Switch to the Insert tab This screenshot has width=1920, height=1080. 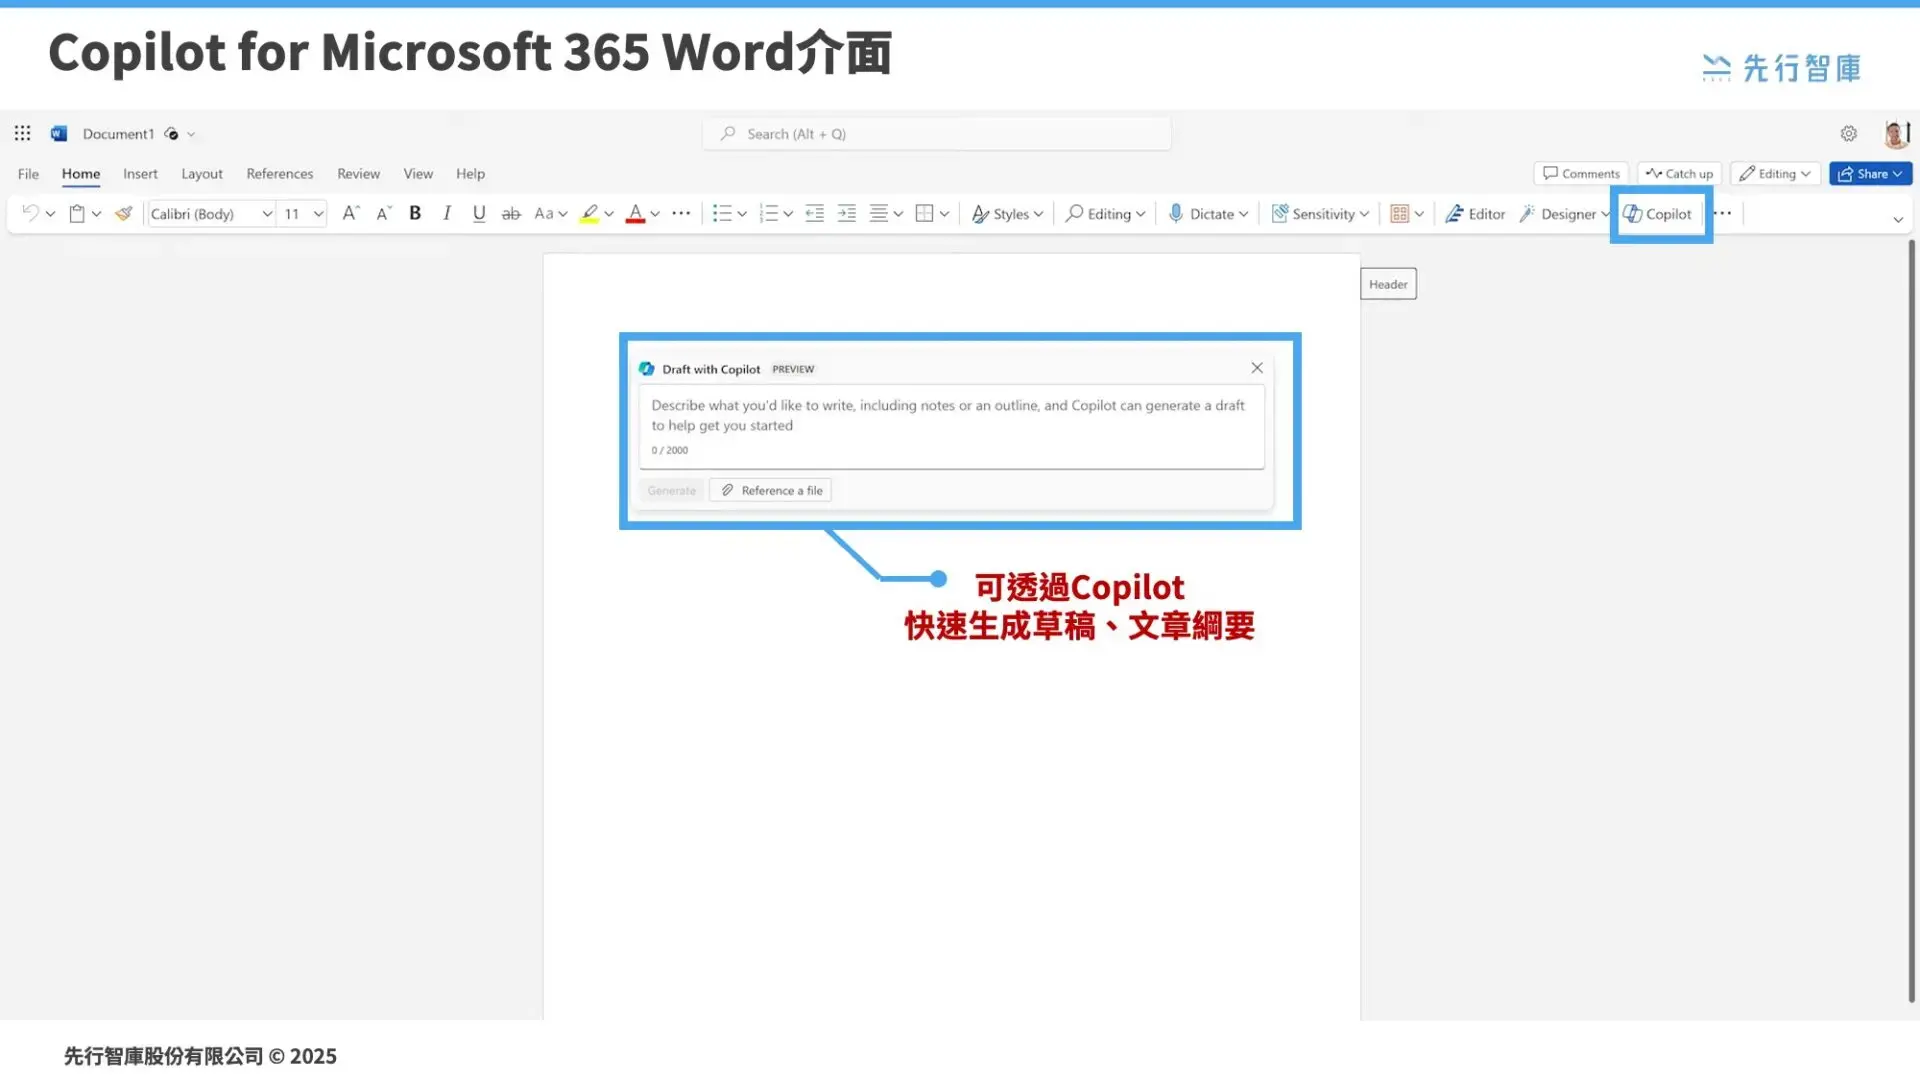(x=140, y=173)
